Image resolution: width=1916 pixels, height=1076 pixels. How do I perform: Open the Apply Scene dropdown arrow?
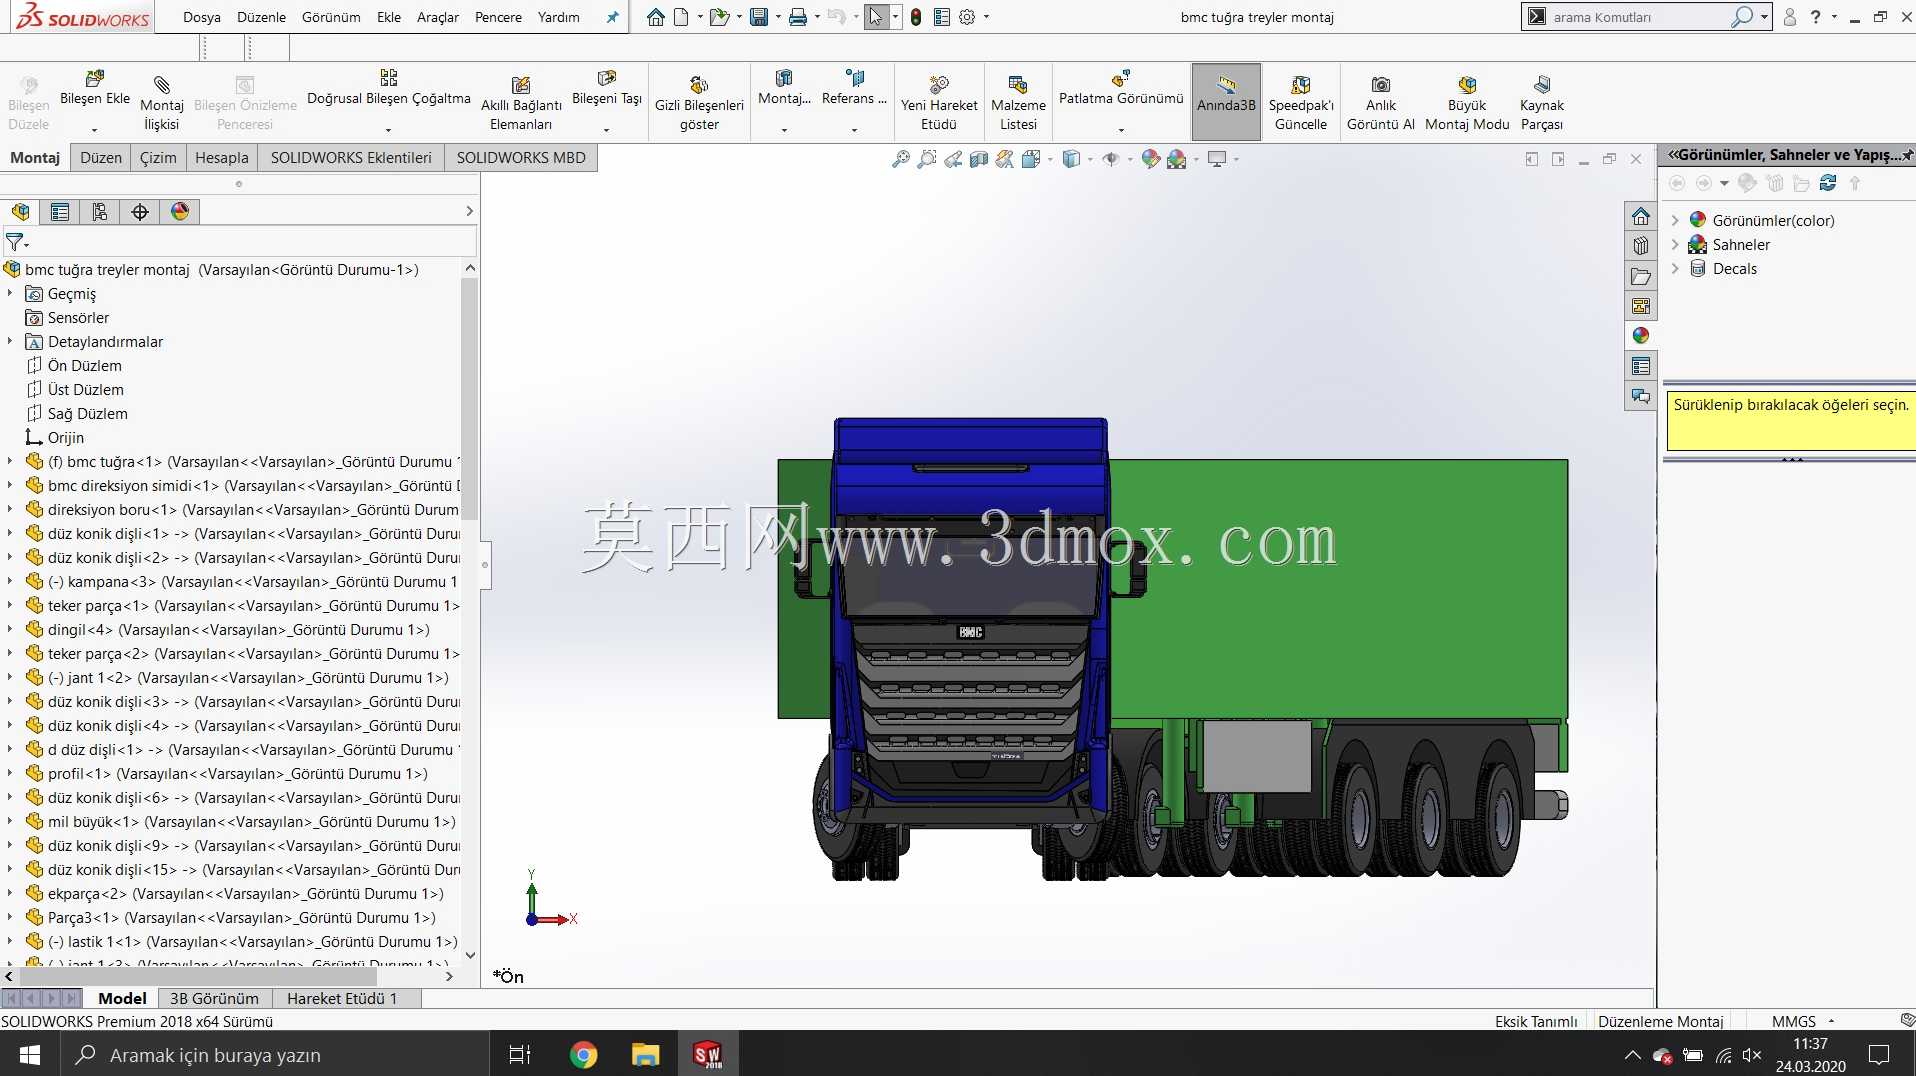[1196, 160]
